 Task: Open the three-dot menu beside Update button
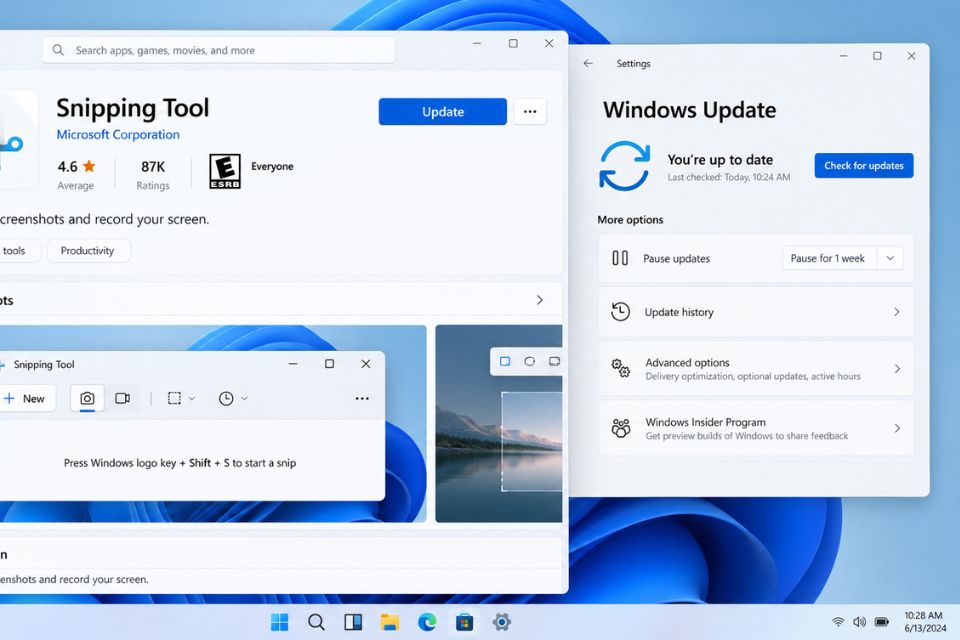(530, 111)
